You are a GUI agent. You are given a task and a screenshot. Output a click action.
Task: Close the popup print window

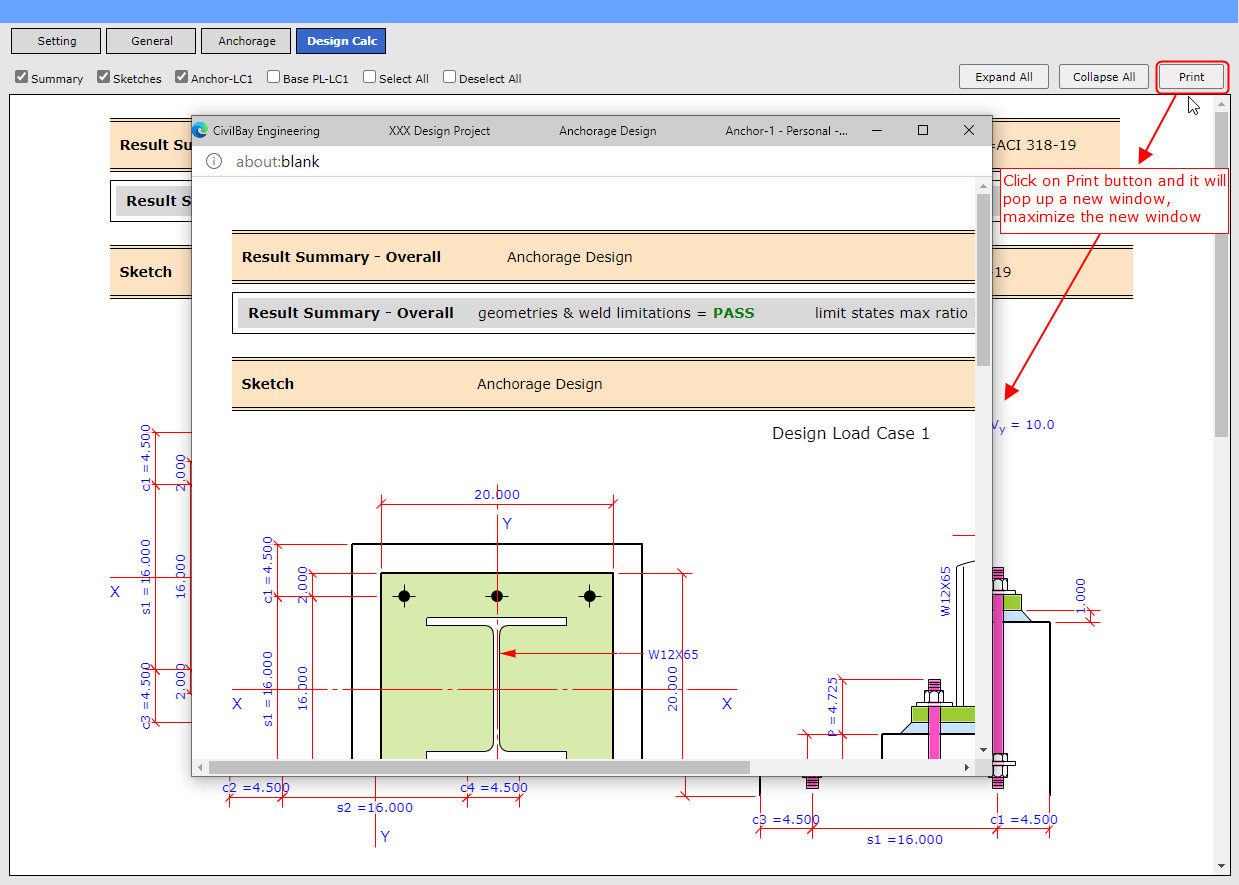coord(968,130)
